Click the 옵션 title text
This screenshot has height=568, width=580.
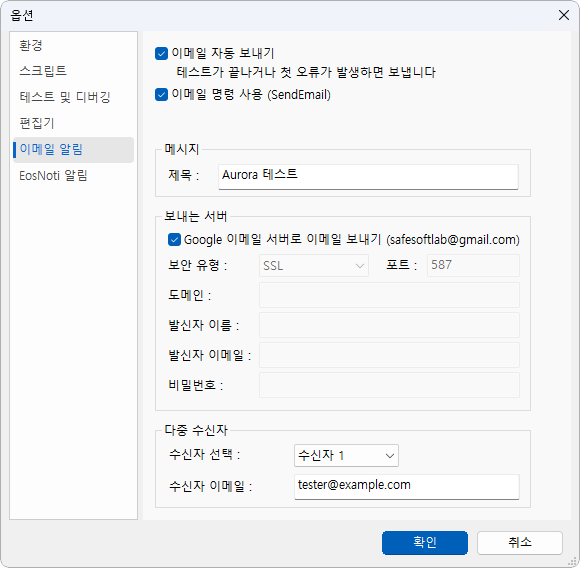(x=22, y=15)
